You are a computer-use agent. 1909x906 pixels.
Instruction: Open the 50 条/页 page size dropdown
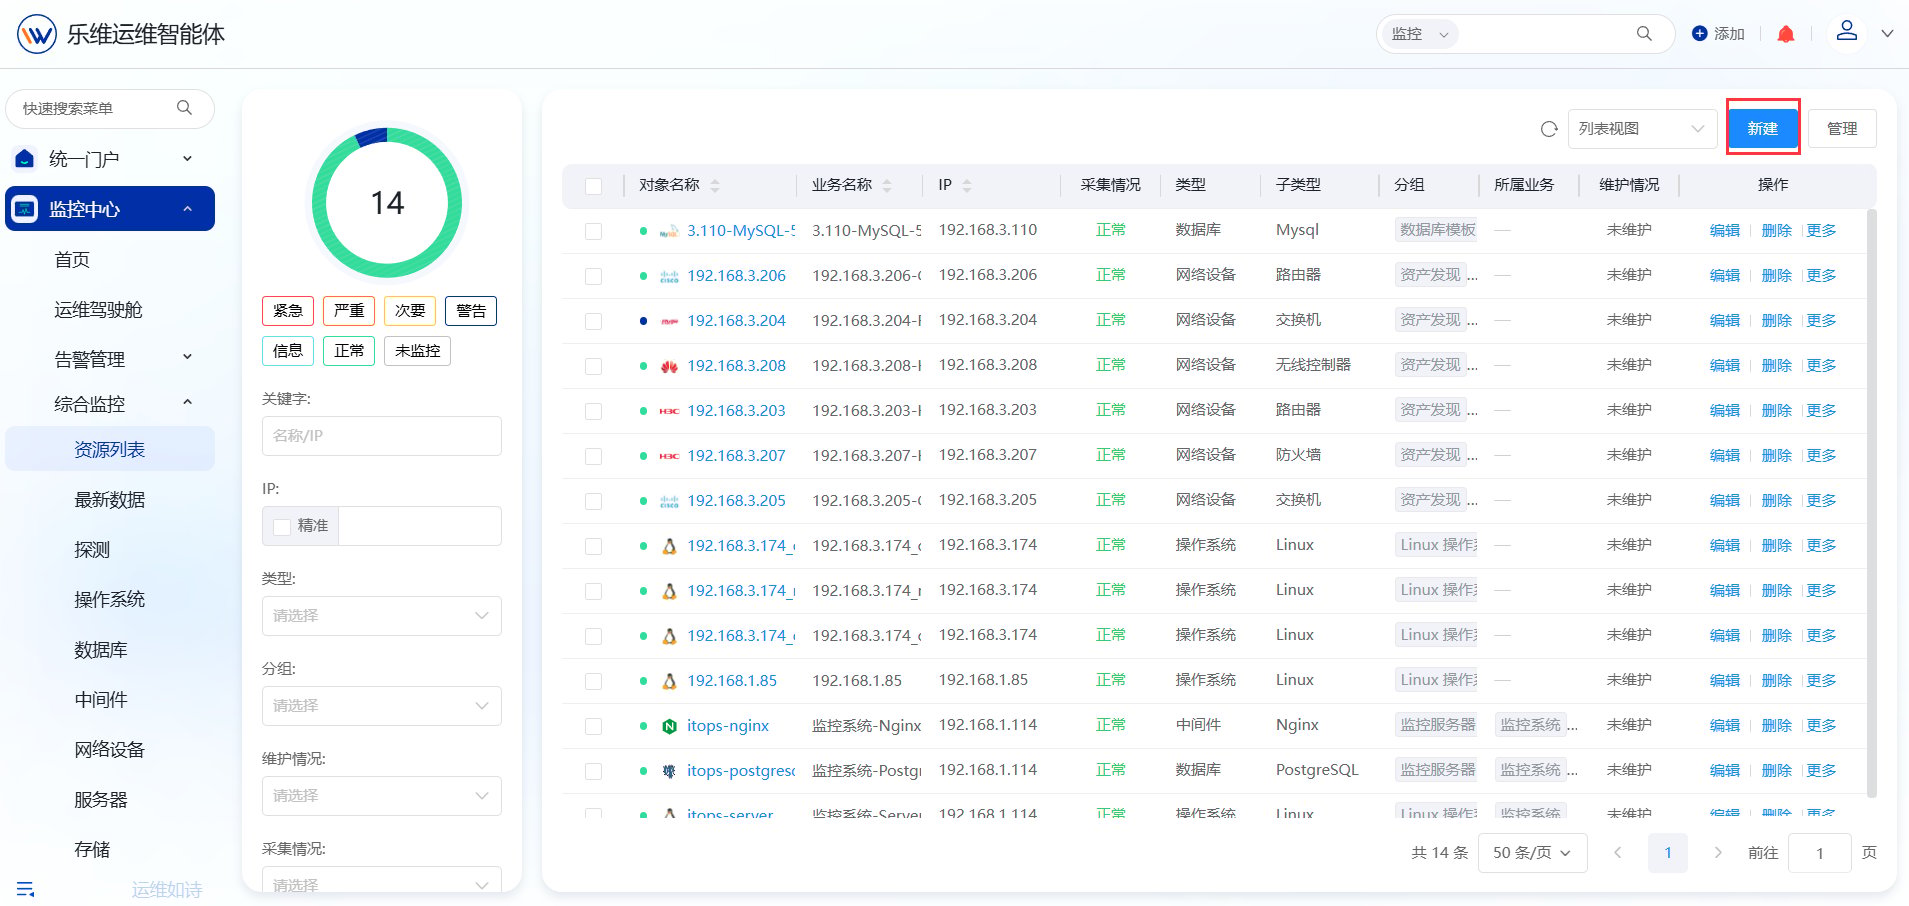pyautogui.click(x=1532, y=853)
